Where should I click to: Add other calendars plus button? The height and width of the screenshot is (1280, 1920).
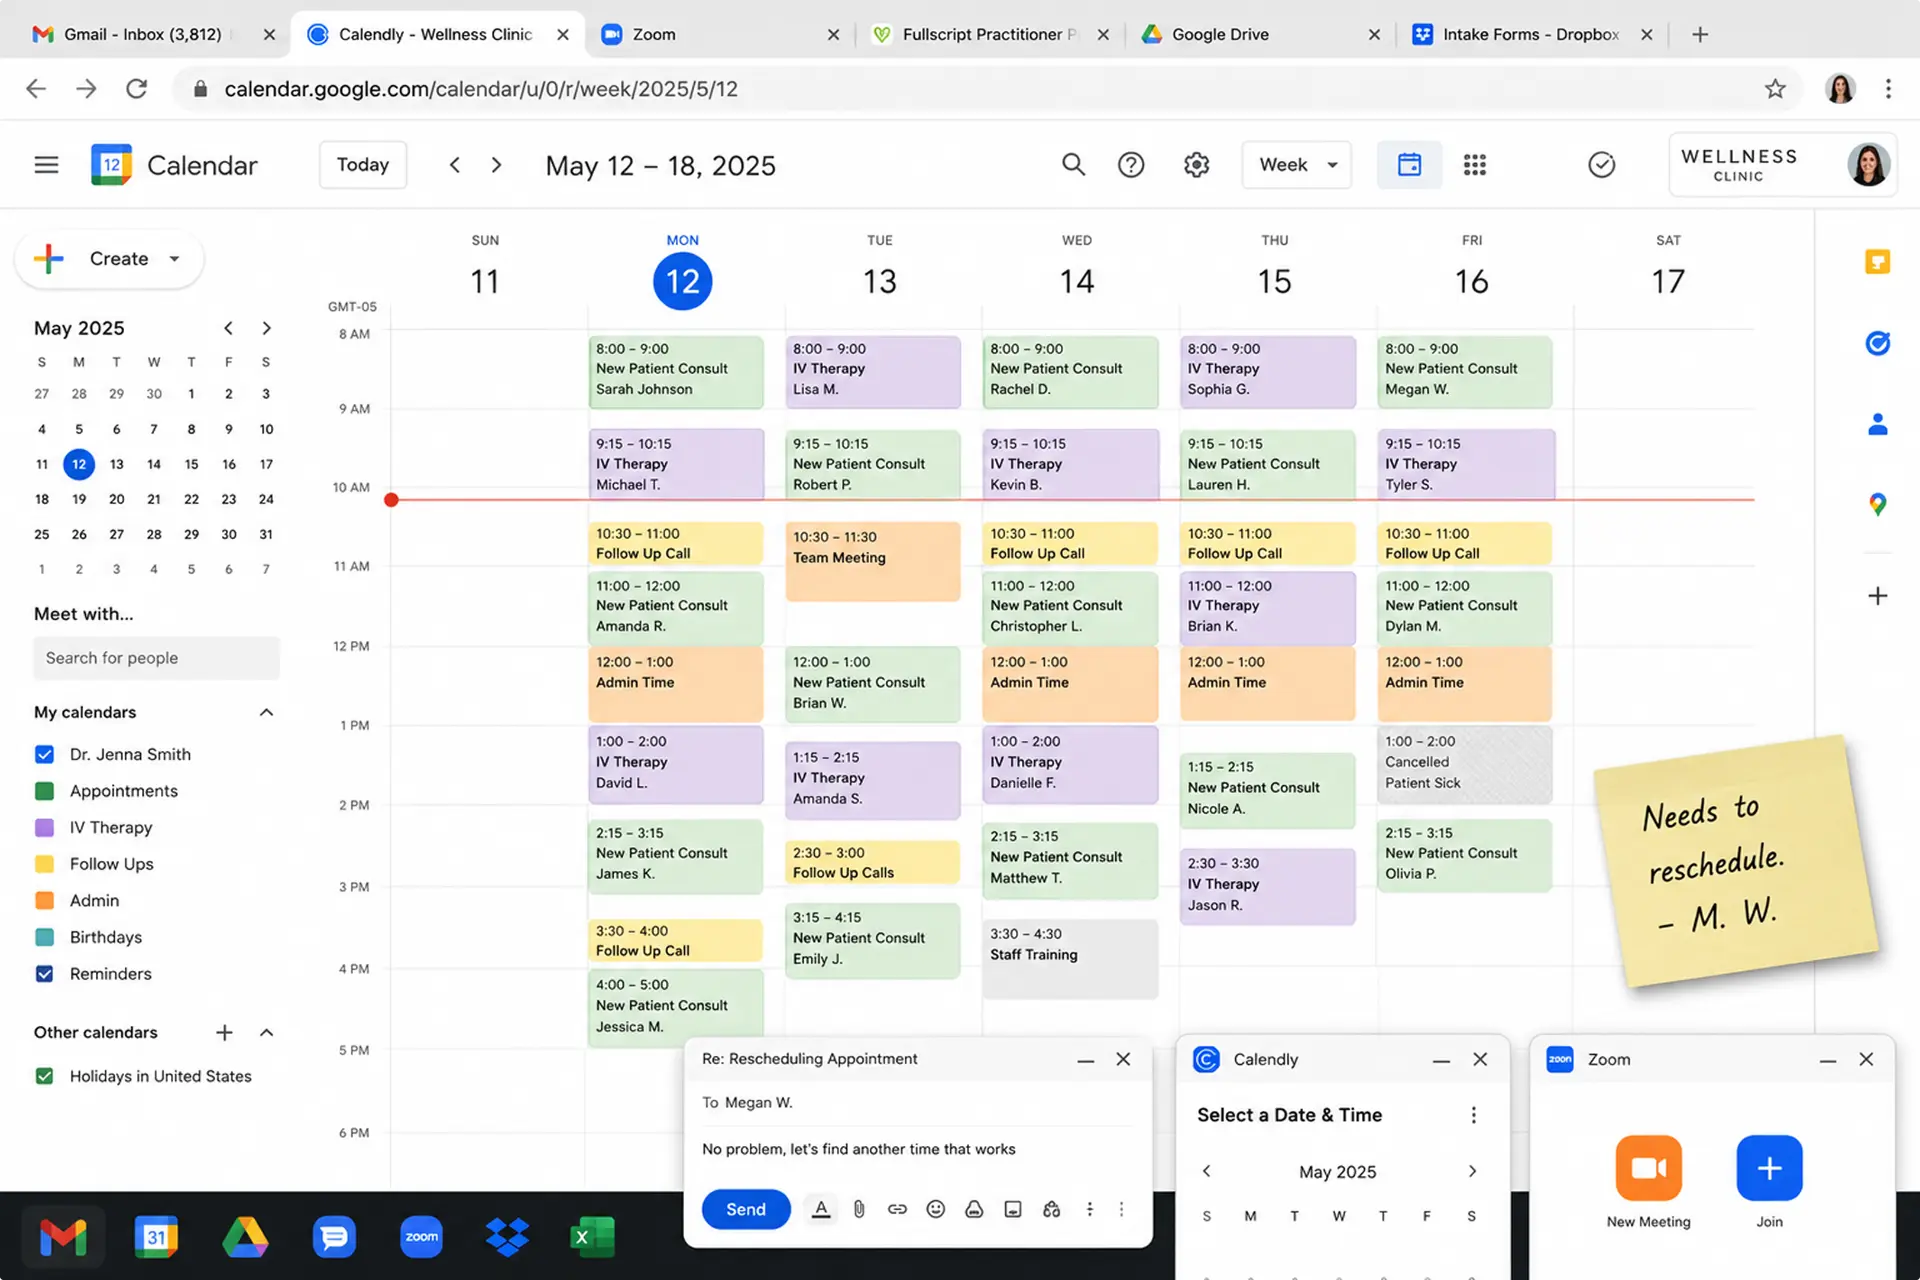coord(225,1032)
